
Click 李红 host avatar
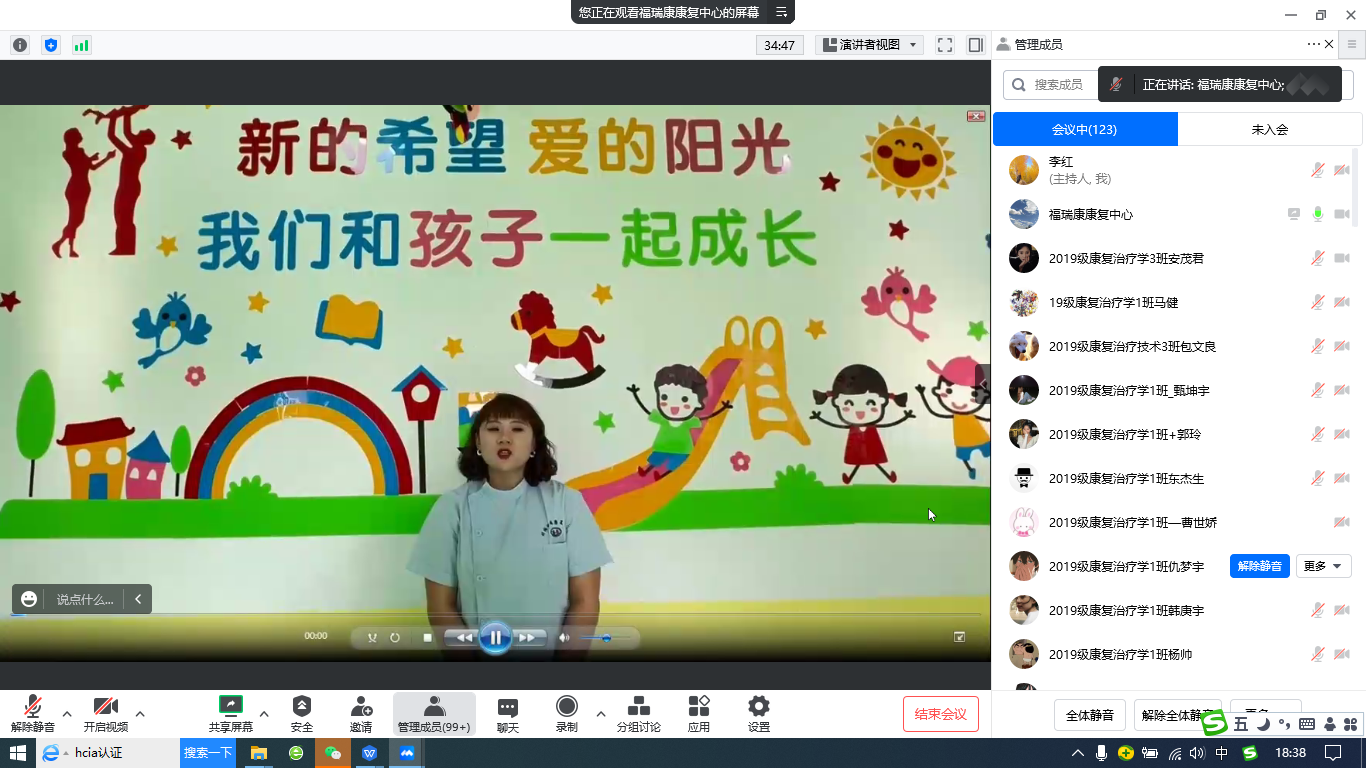[x=1024, y=170]
